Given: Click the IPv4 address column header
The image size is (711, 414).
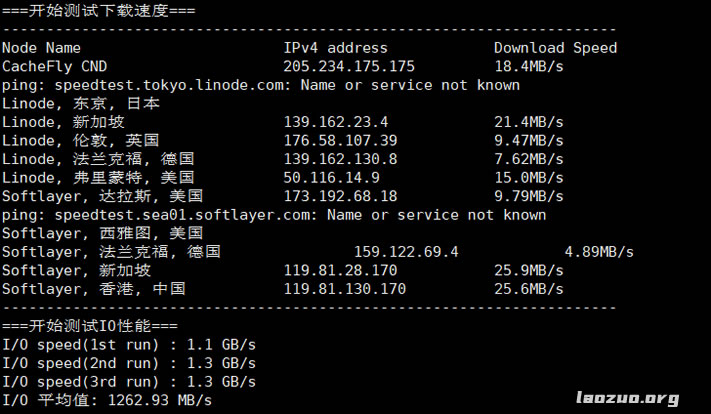Looking at the screenshot, I should [335, 48].
